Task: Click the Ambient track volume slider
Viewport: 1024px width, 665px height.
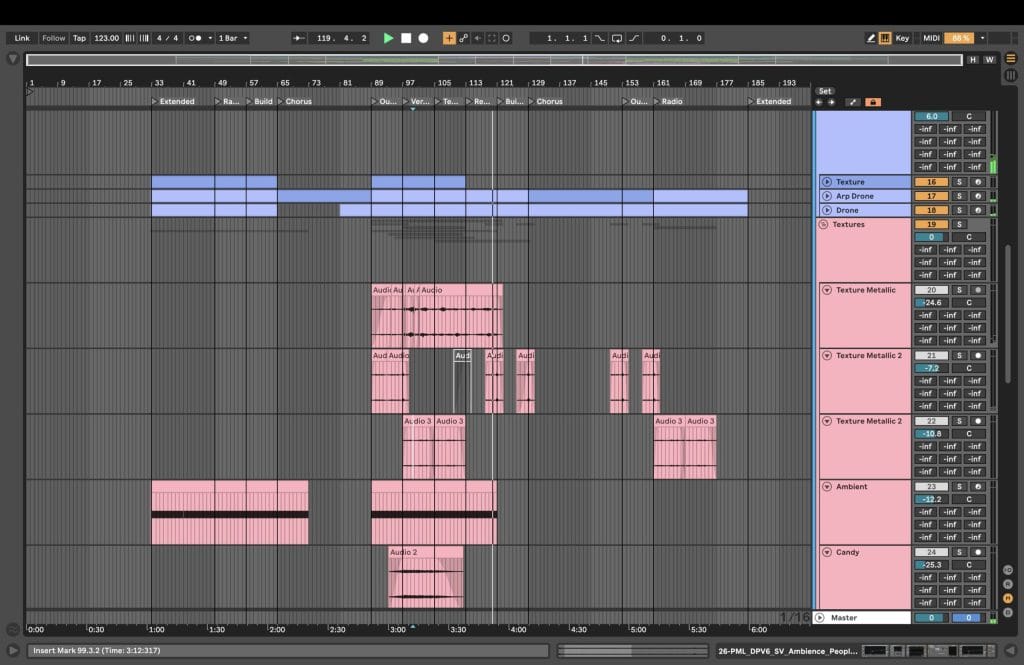Action: [x=931, y=499]
